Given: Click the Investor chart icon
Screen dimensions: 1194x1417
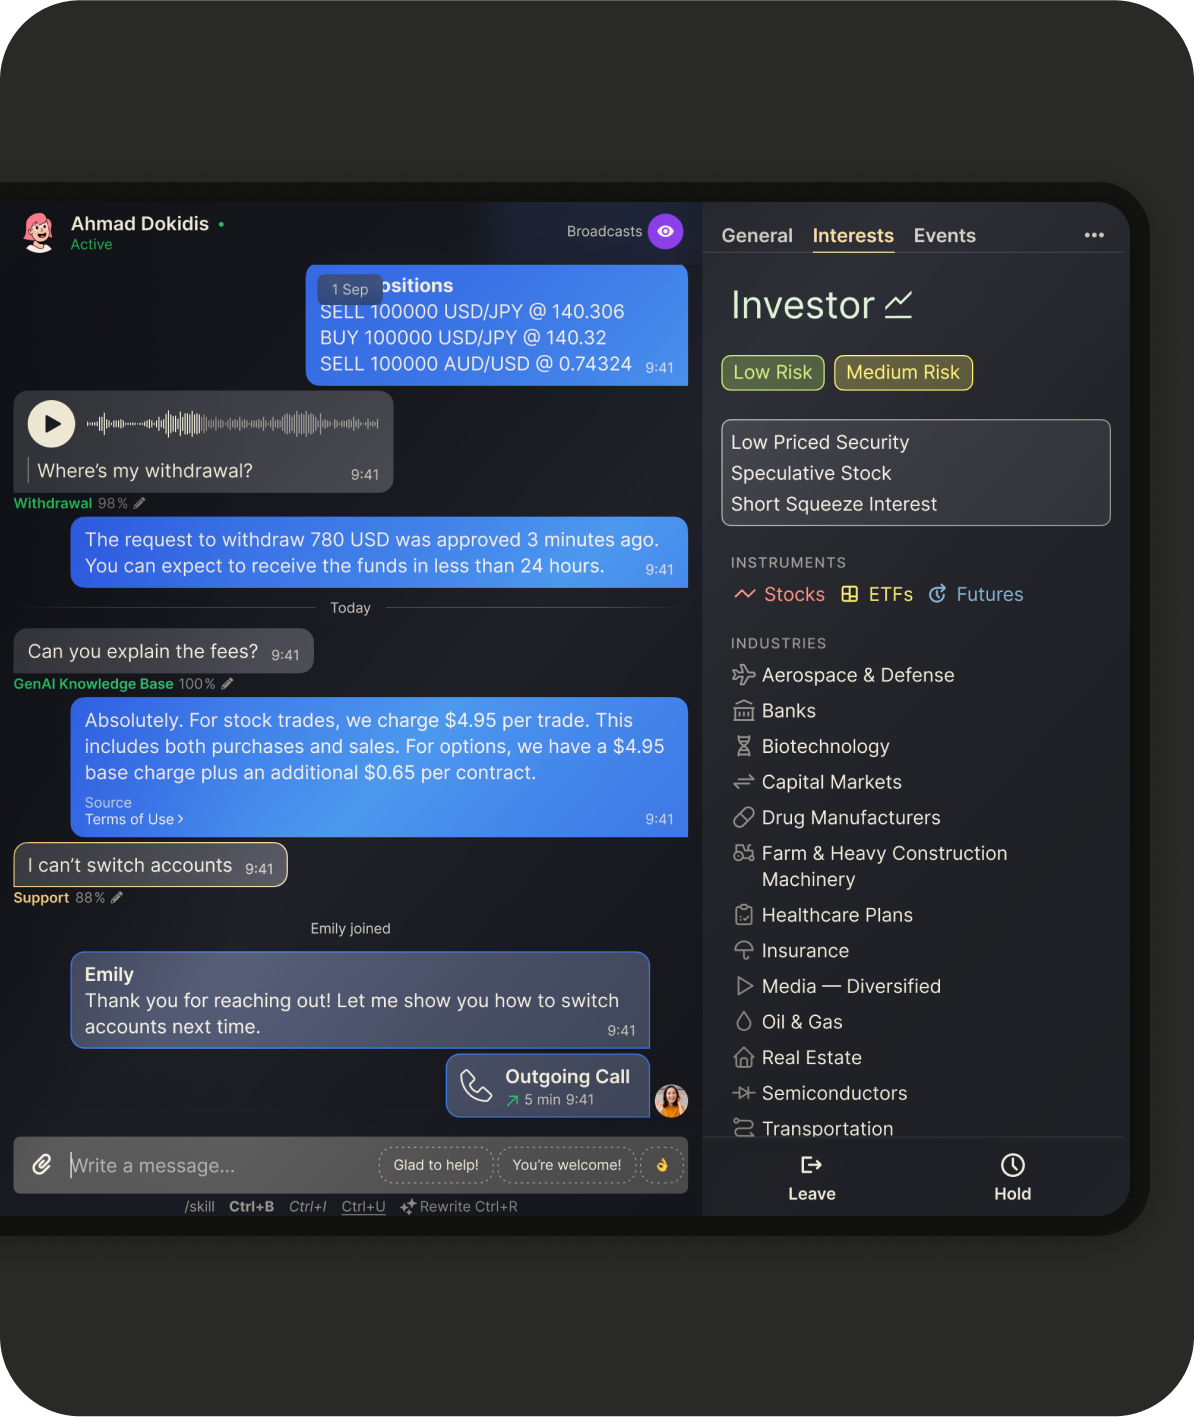Looking at the screenshot, I should [898, 305].
